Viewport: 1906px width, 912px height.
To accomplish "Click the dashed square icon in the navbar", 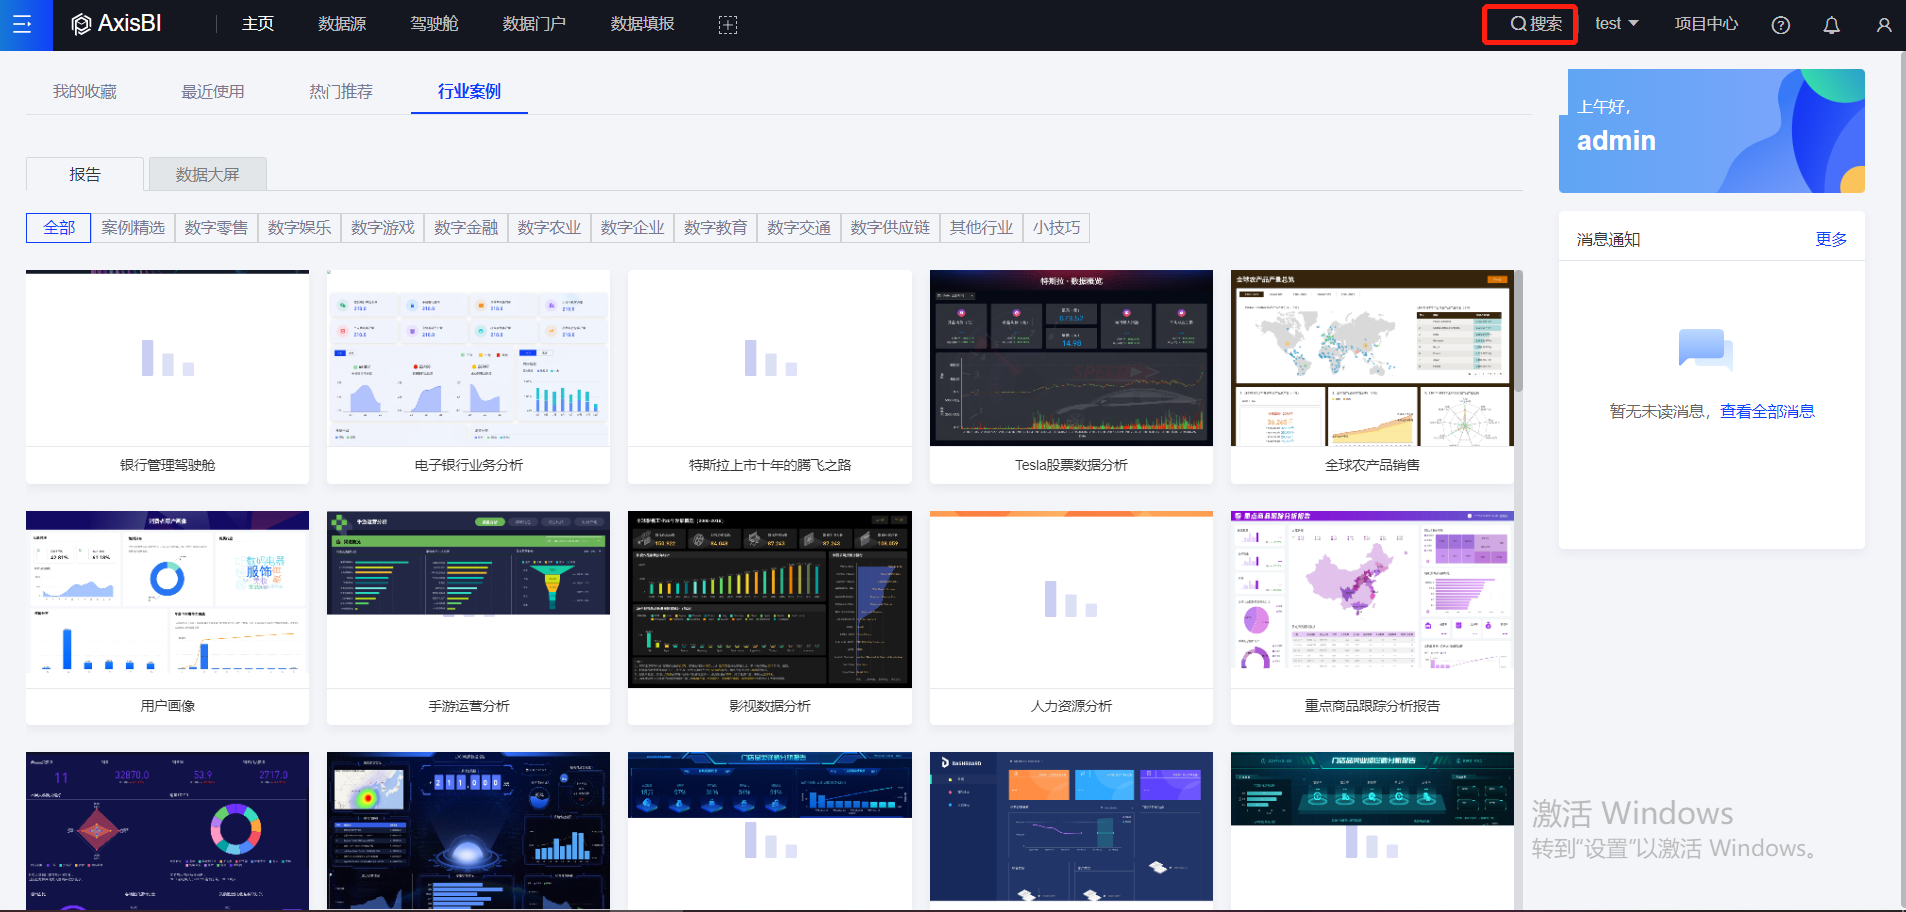I will [x=728, y=25].
